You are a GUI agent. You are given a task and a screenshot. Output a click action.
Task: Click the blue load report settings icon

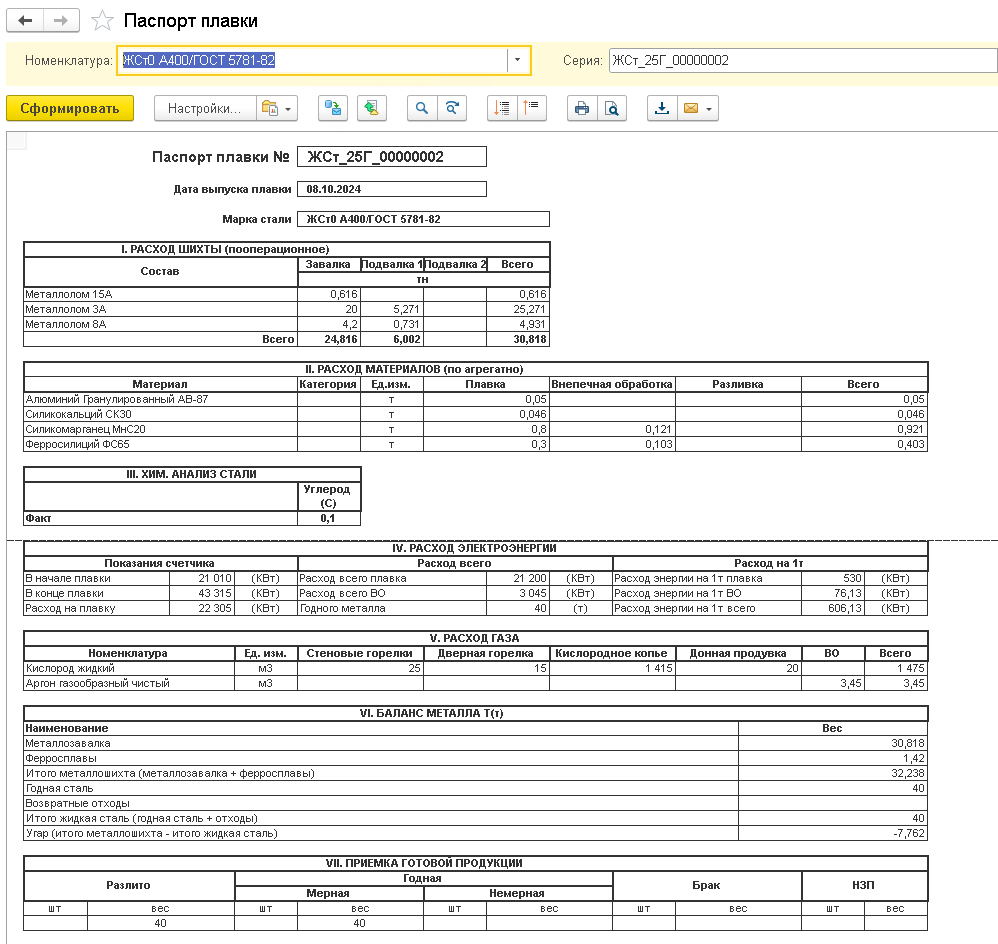pyautogui.click(x=332, y=109)
